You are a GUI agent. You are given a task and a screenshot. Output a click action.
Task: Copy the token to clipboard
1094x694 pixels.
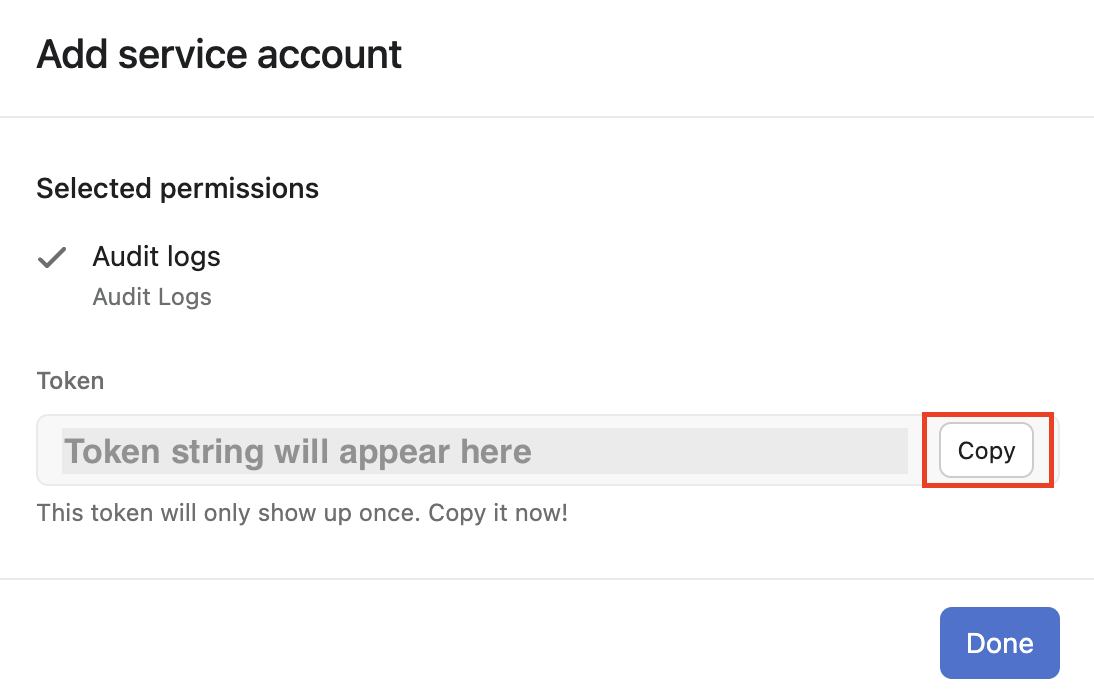[x=985, y=451]
